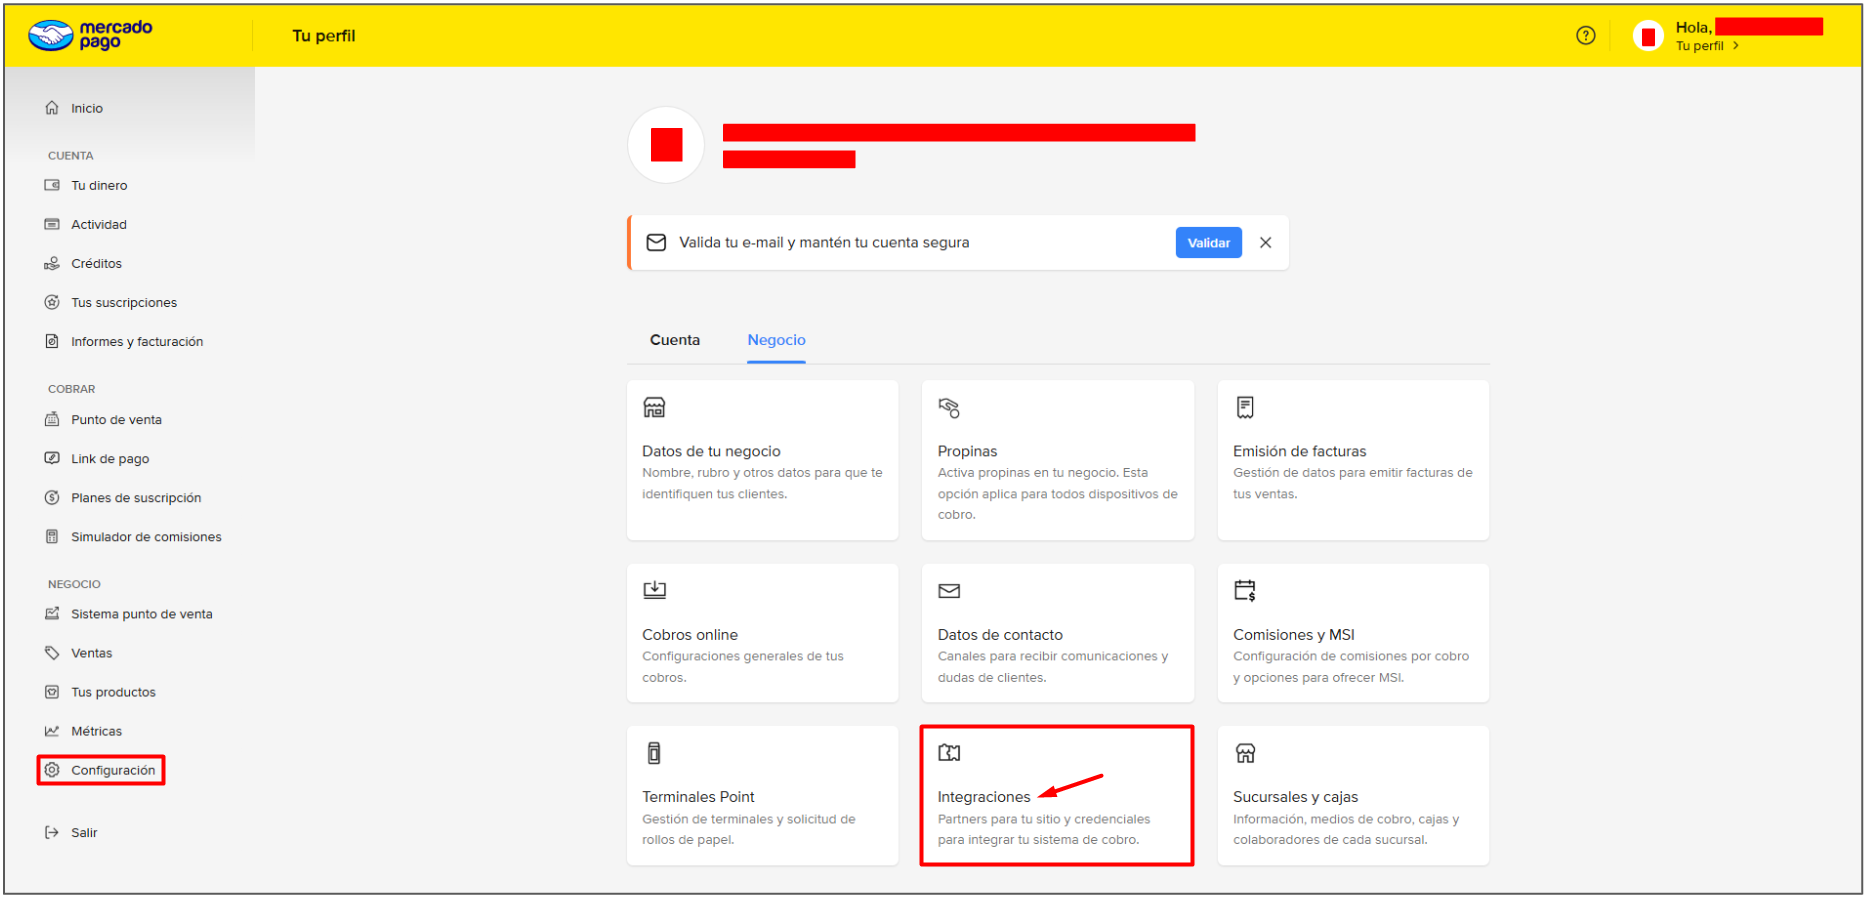
Task: Open the Tus productos label
Action: (x=113, y=691)
